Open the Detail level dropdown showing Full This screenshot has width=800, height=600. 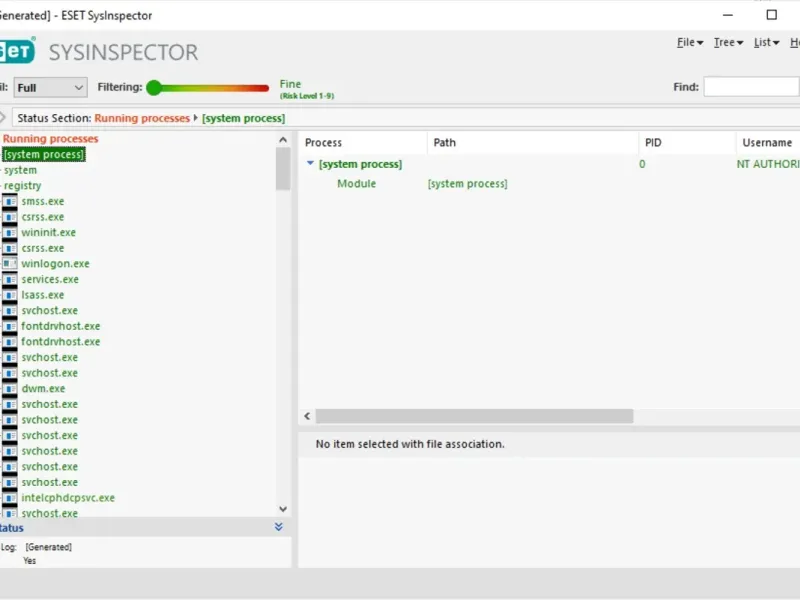click(x=50, y=88)
